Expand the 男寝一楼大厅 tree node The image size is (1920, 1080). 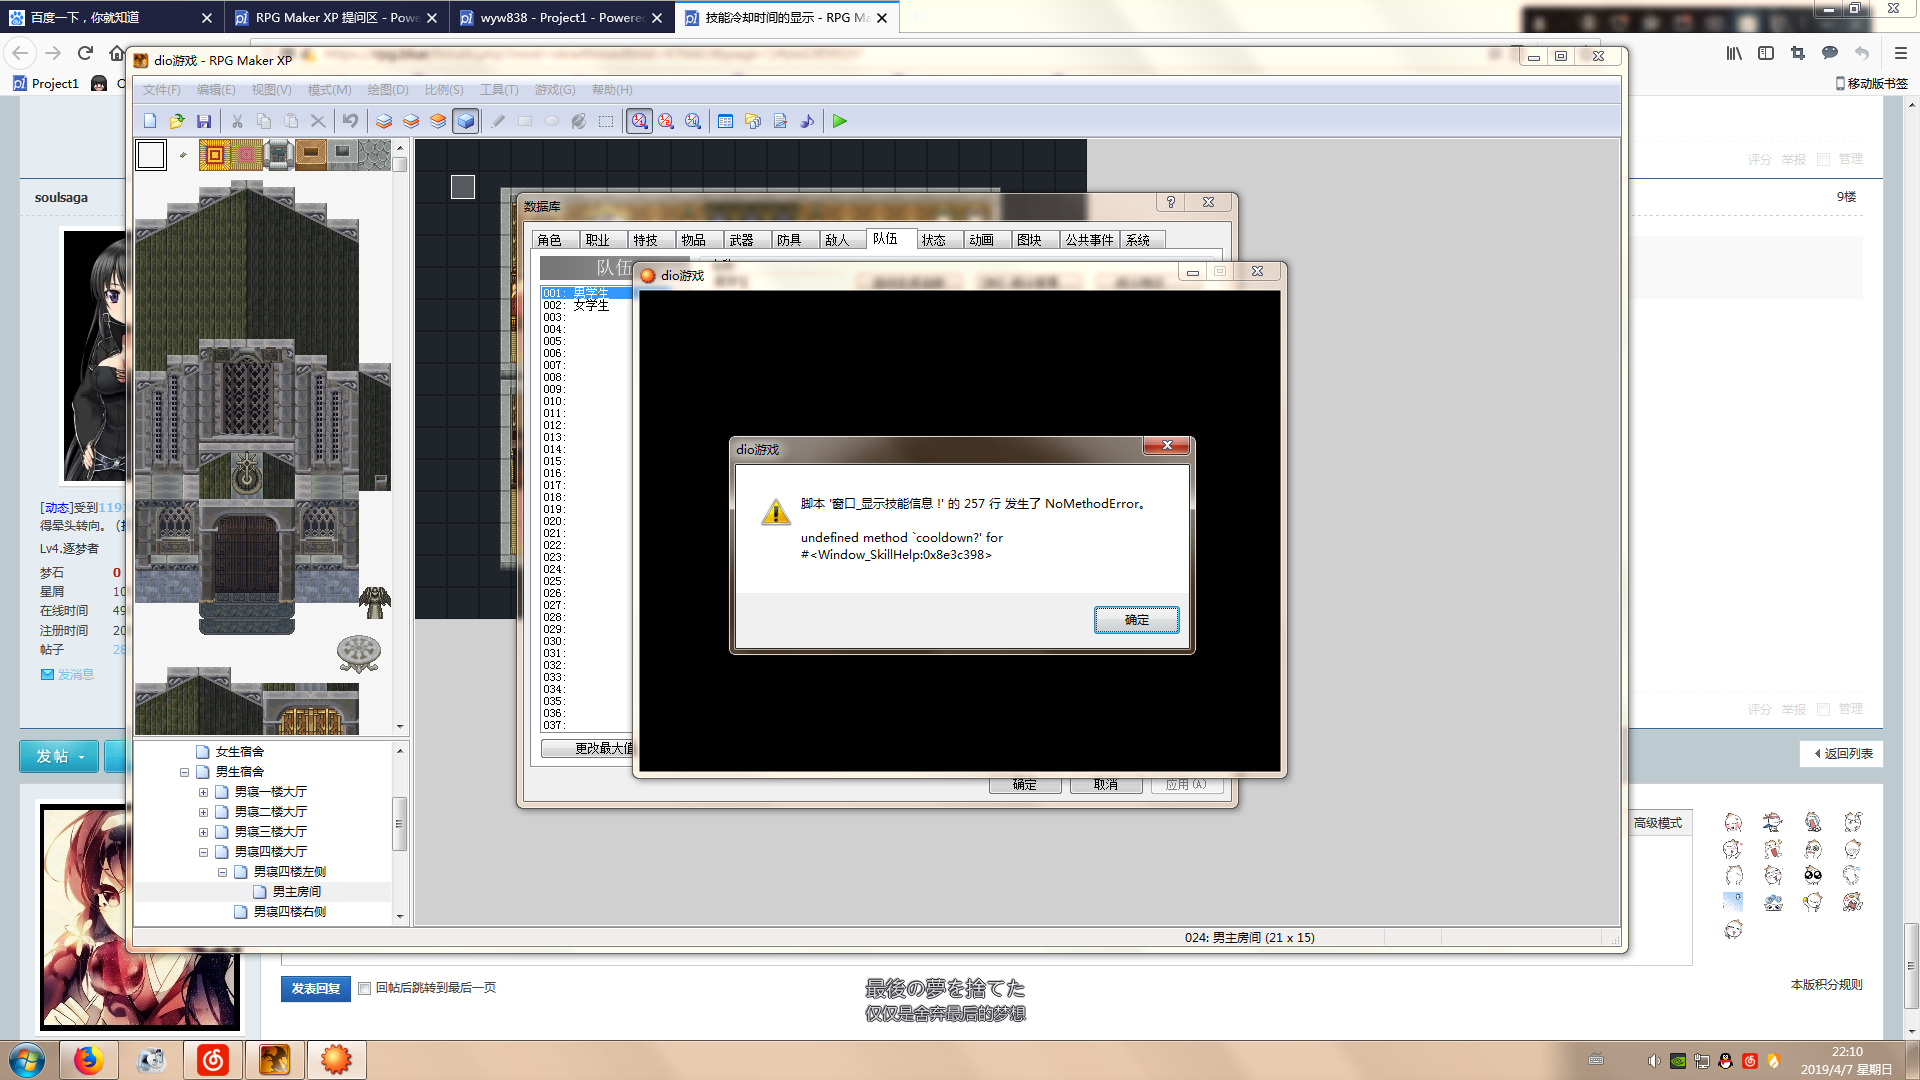point(203,792)
